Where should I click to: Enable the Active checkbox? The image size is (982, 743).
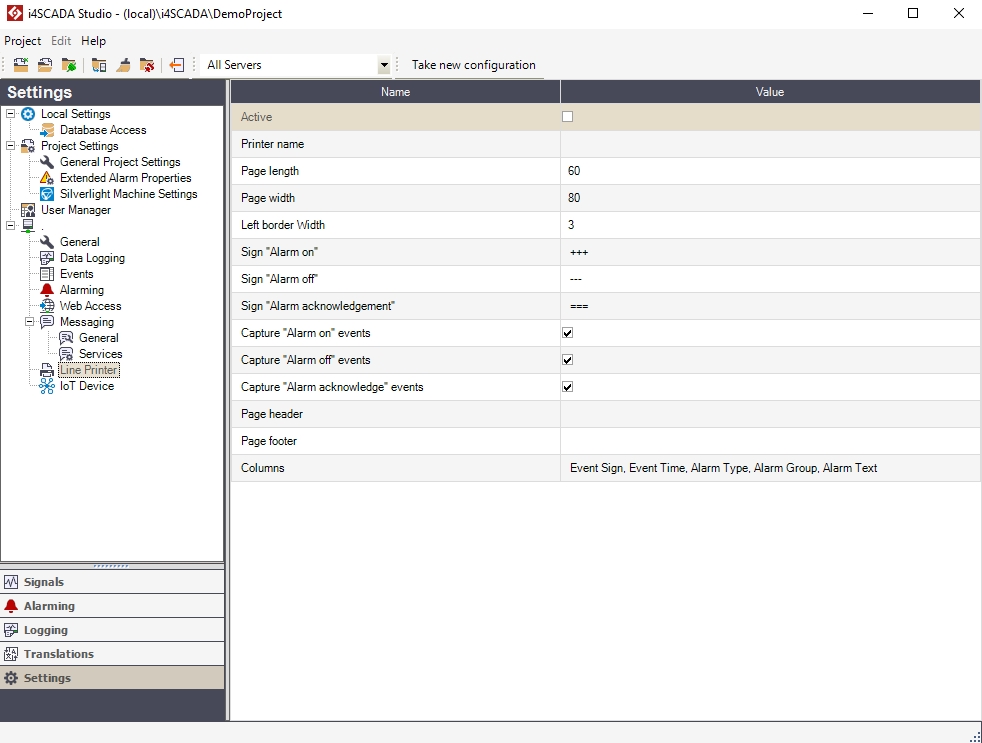(568, 117)
